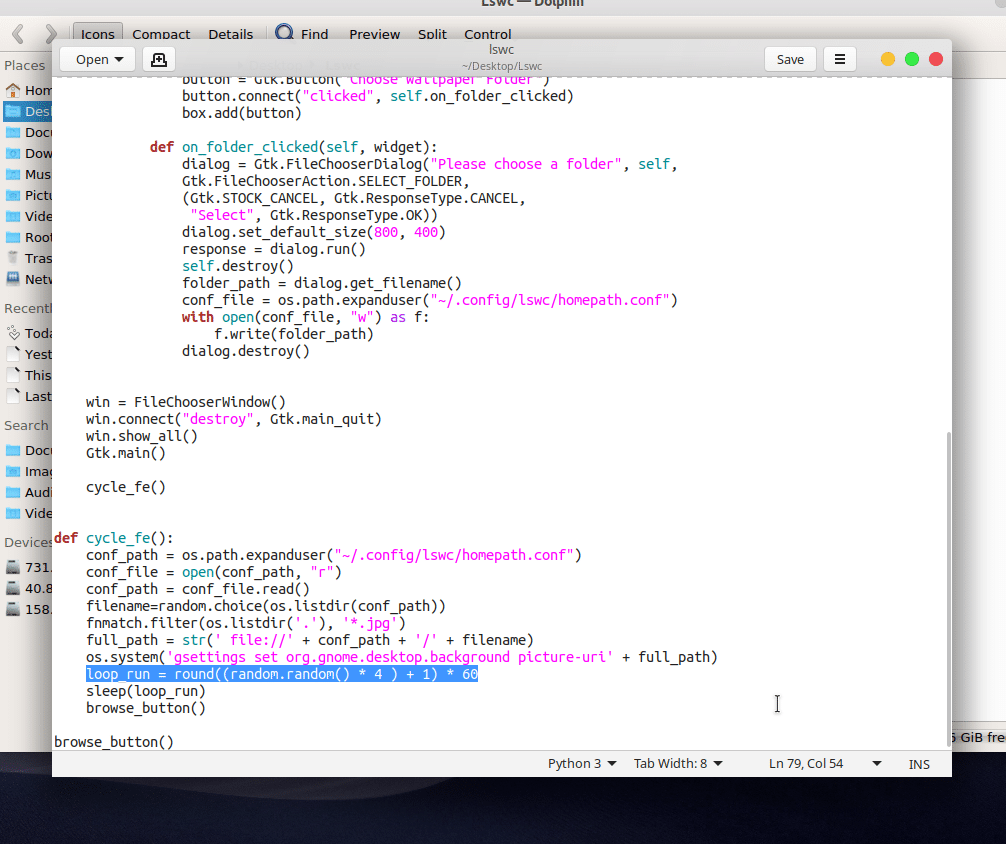Minimize the editor with yellow button
Screen dimensions: 1006x844
[x=888, y=59]
